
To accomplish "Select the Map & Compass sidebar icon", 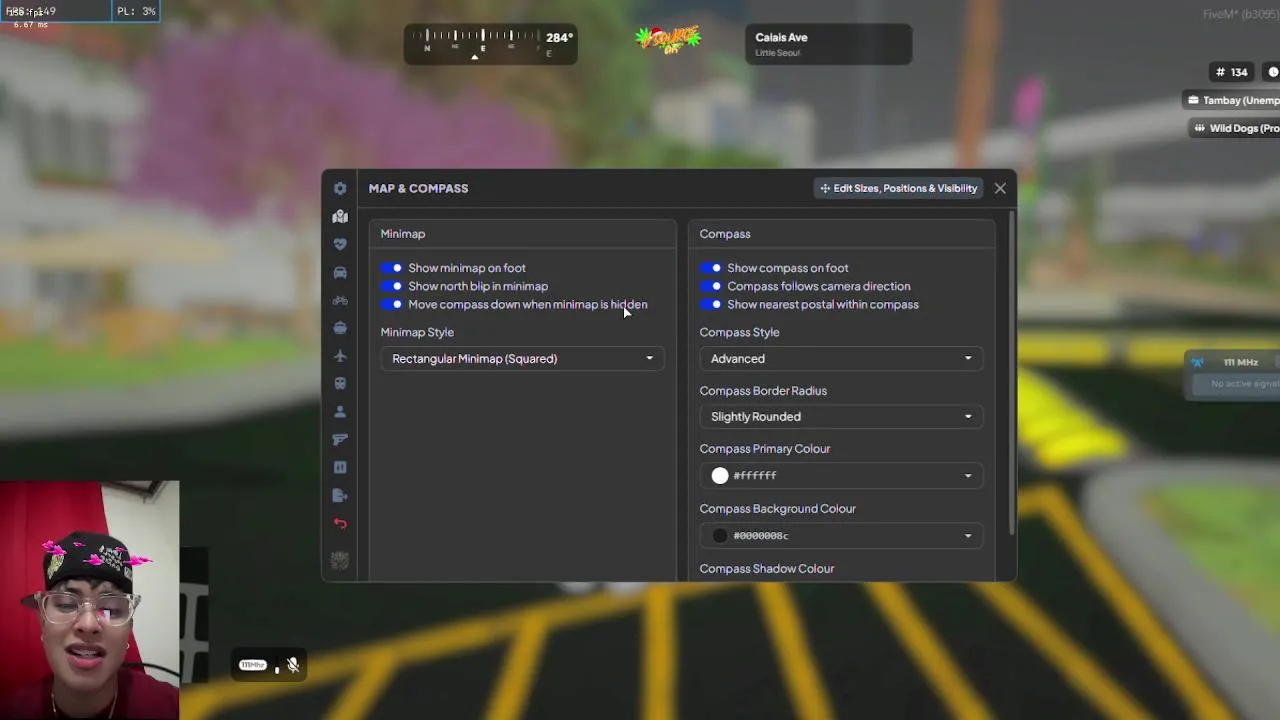I will (x=340, y=216).
